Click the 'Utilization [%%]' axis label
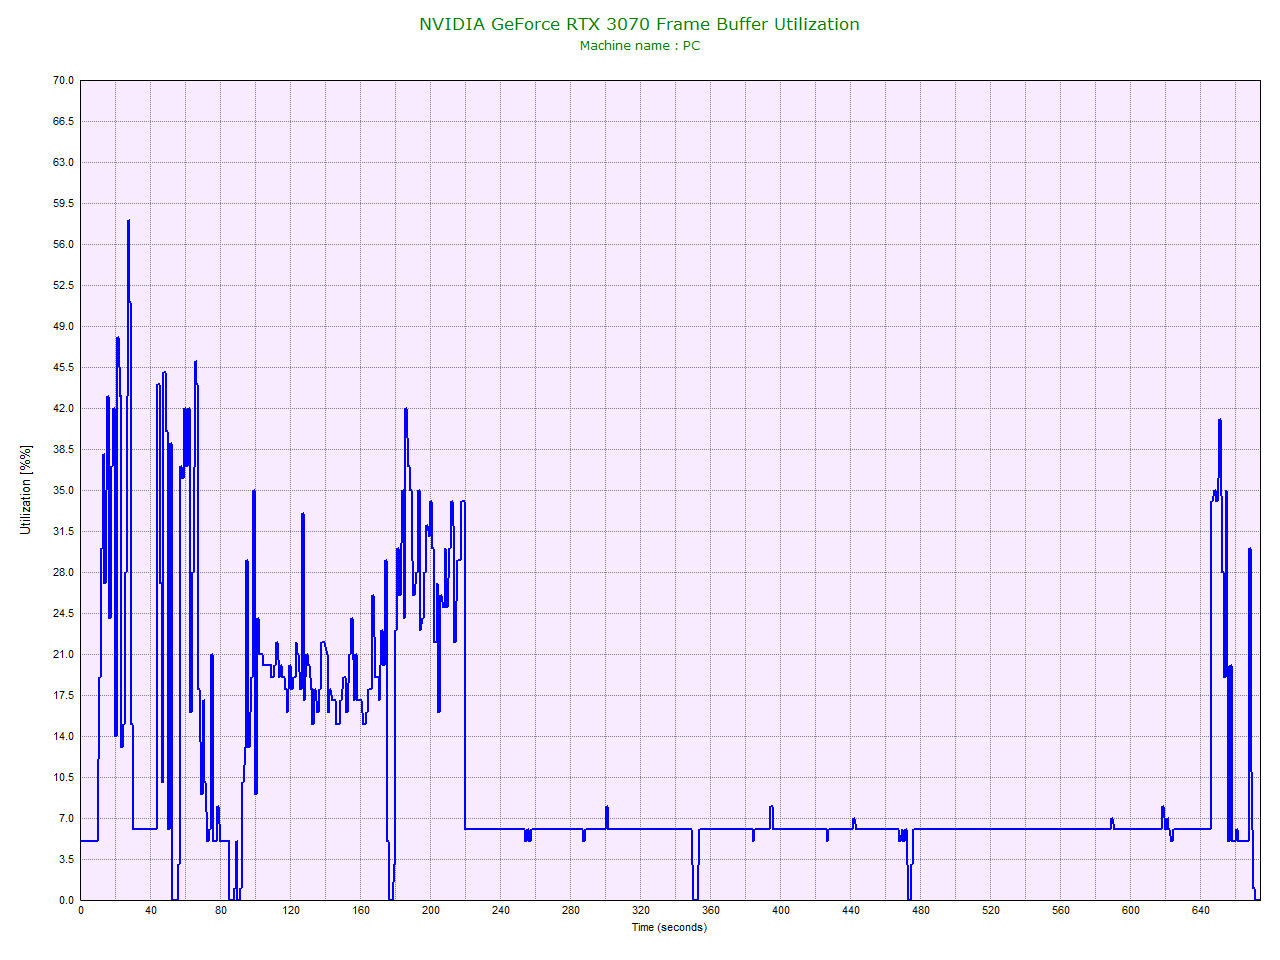The height and width of the screenshot is (960, 1280). 26,490
